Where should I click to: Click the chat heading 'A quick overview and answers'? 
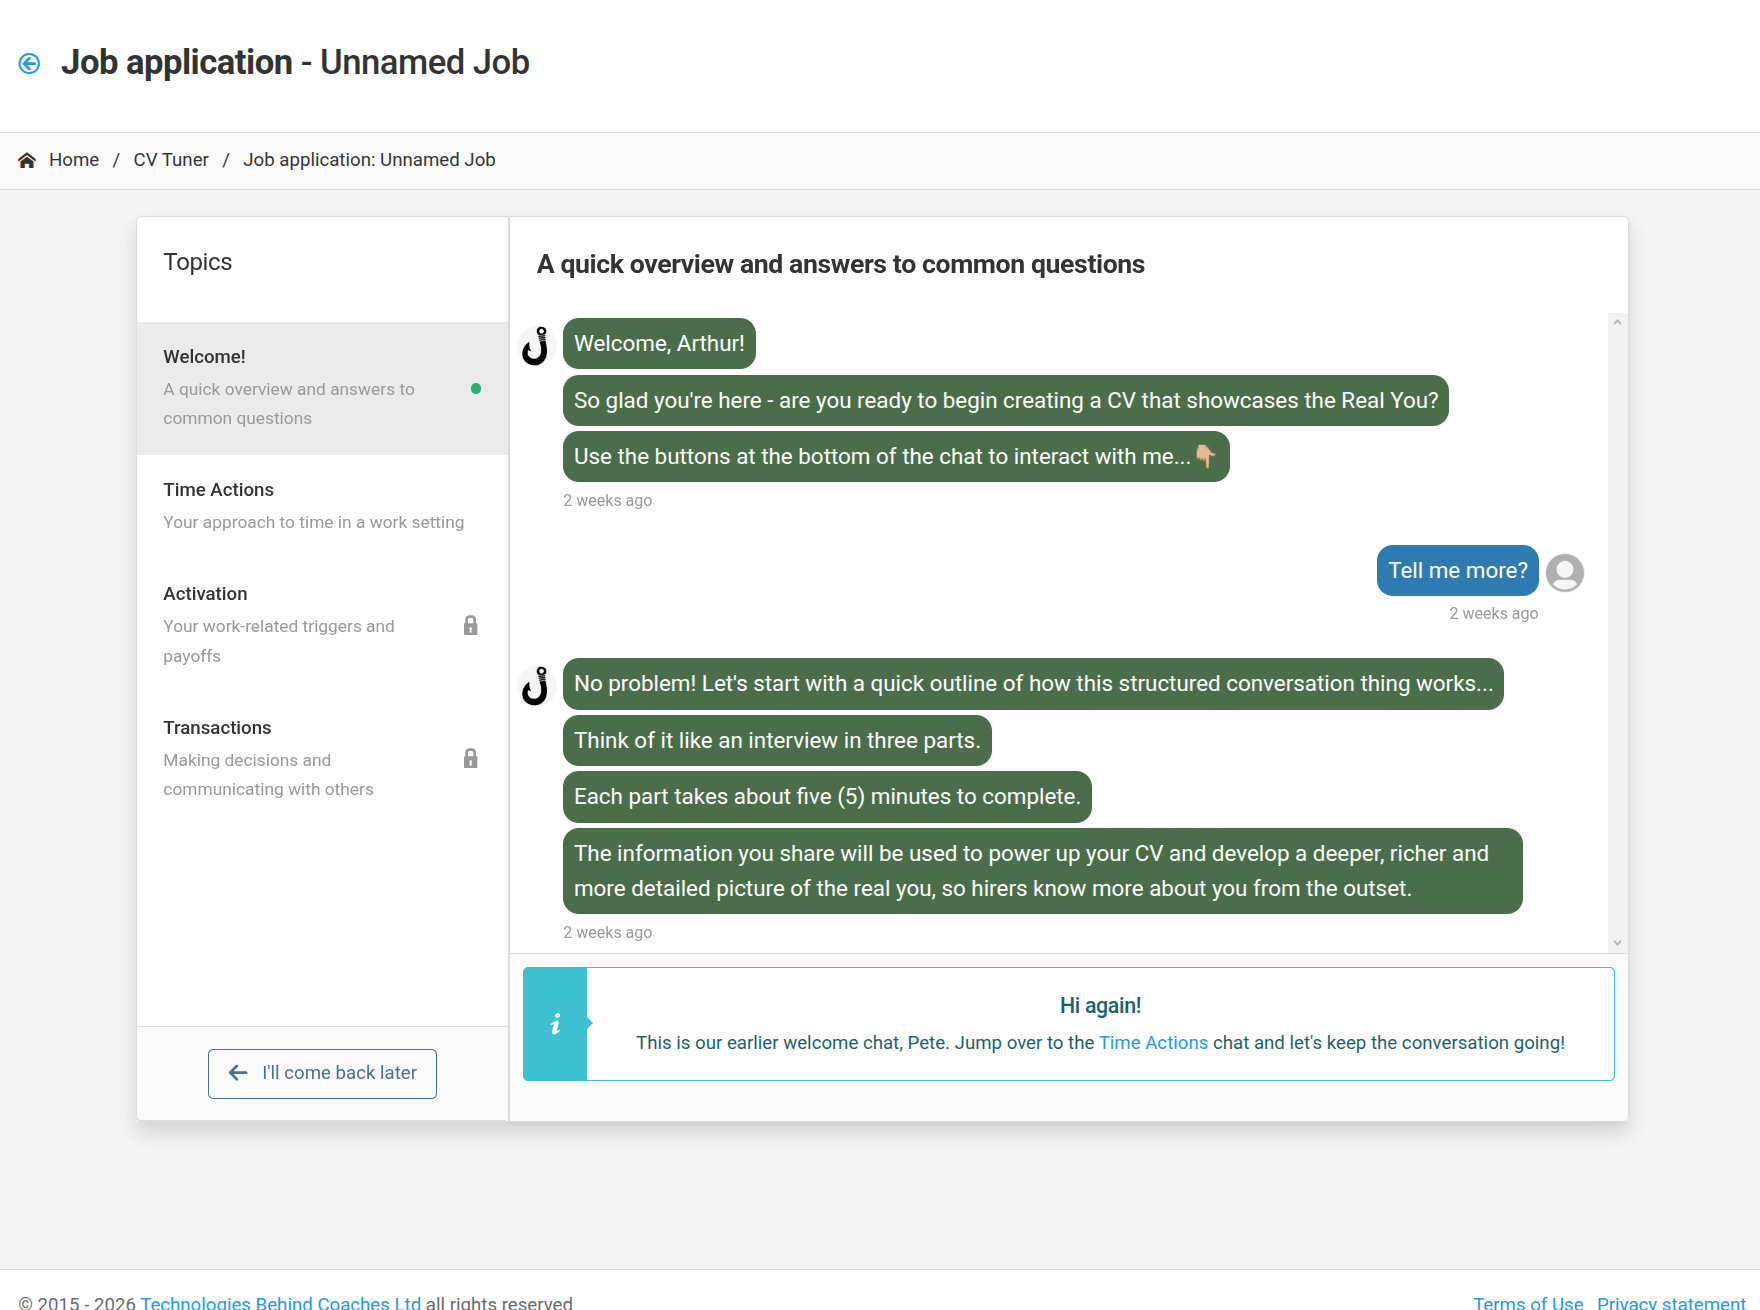pos(841,265)
